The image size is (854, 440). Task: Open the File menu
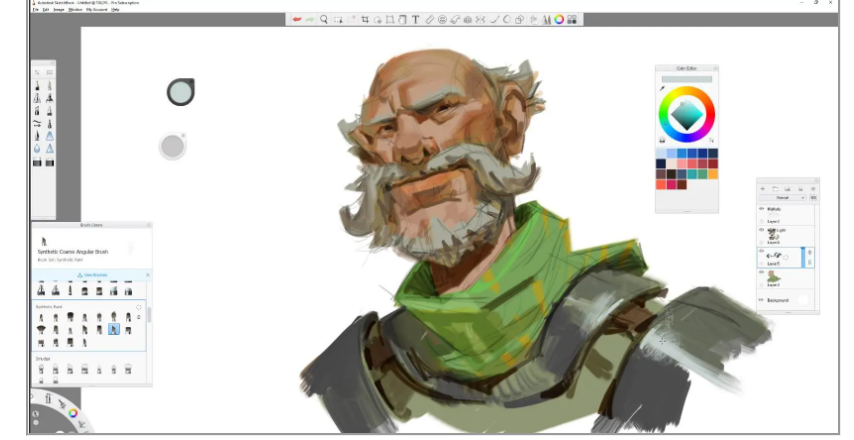[x=35, y=9]
